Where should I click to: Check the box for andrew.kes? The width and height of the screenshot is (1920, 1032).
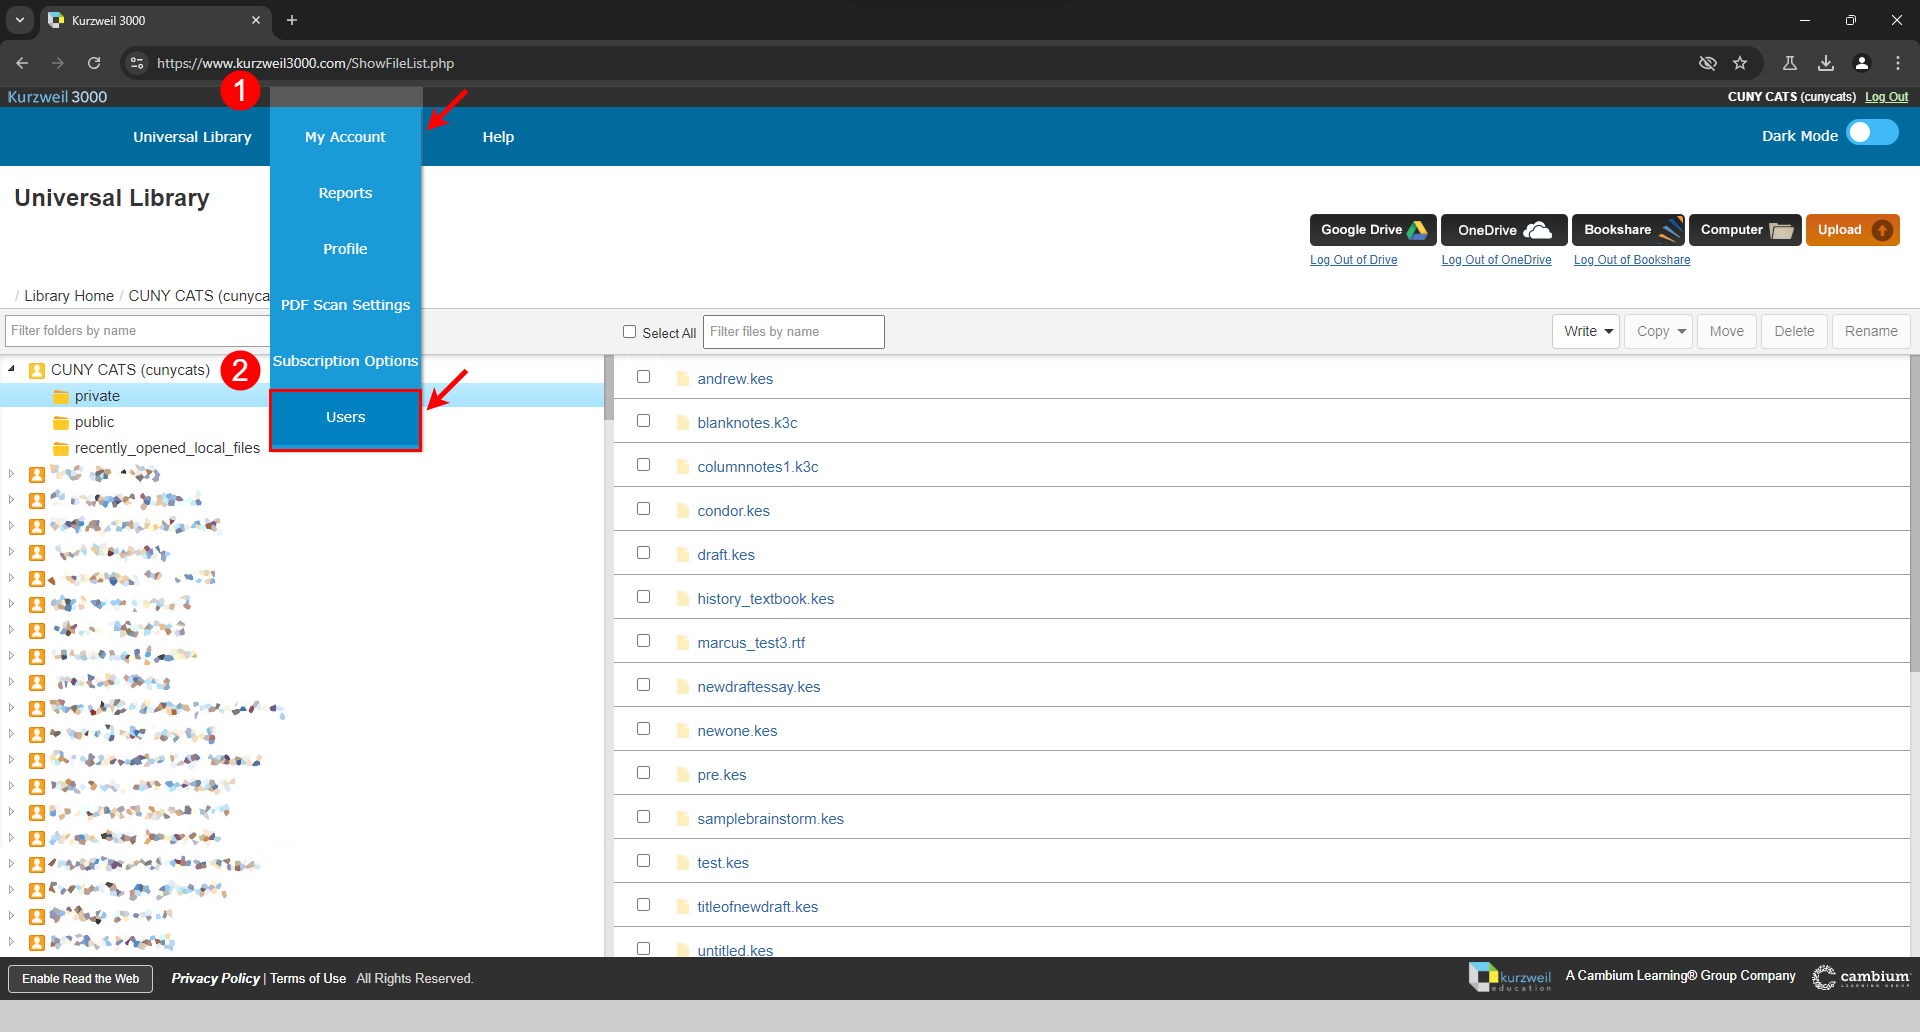(x=644, y=377)
